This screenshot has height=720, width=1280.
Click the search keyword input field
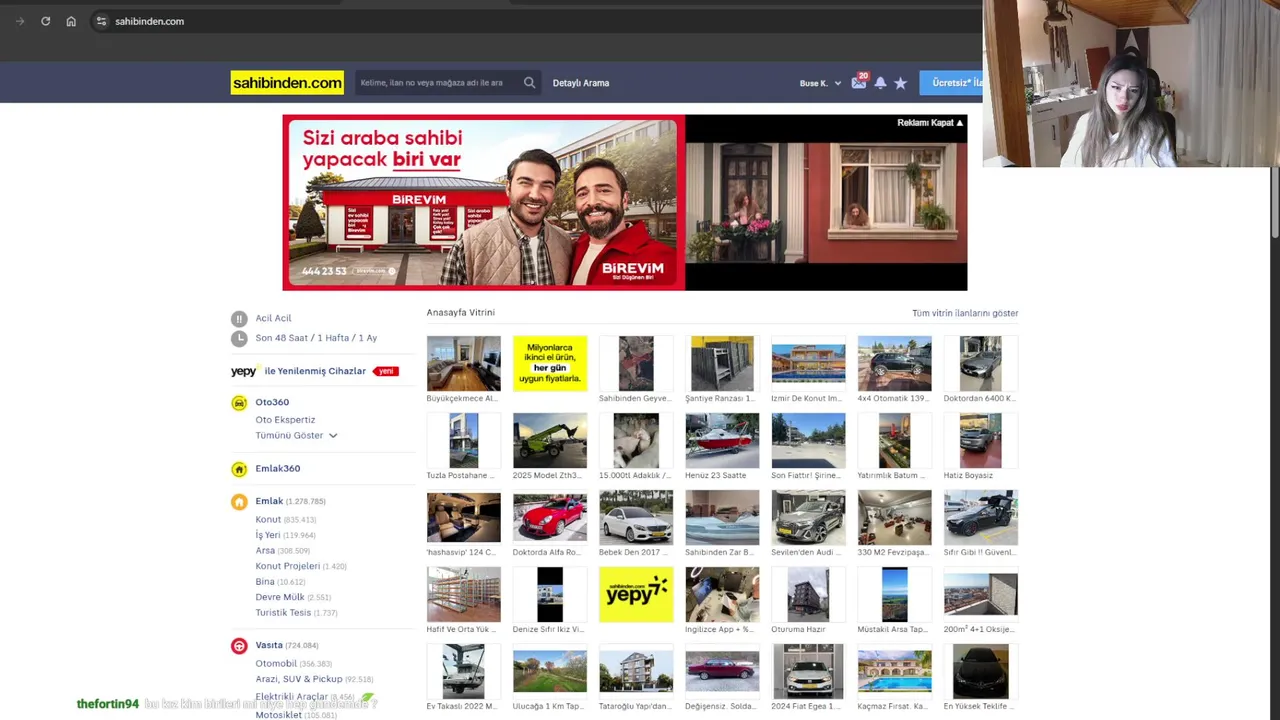tap(438, 83)
